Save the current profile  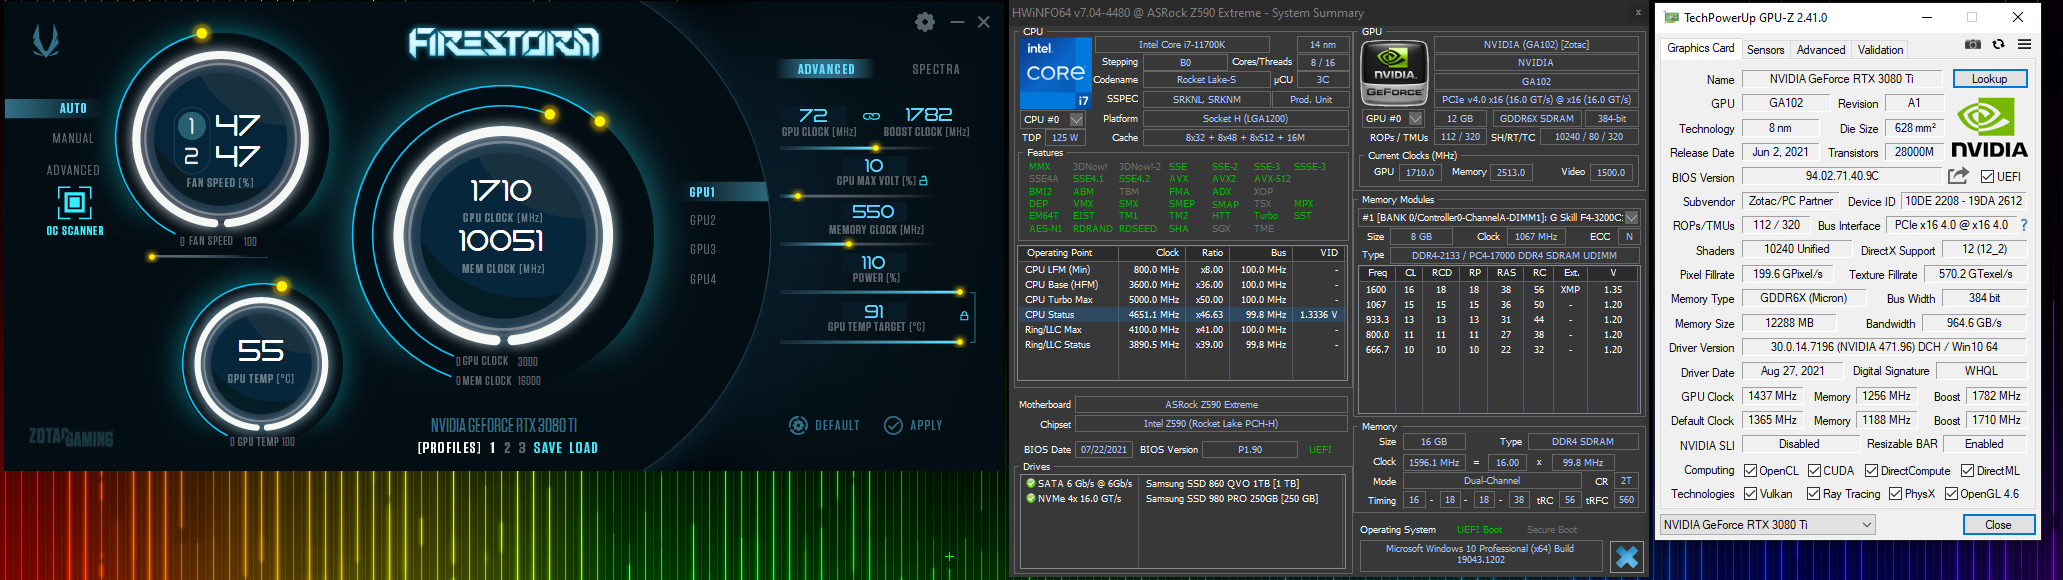click(x=548, y=448)
